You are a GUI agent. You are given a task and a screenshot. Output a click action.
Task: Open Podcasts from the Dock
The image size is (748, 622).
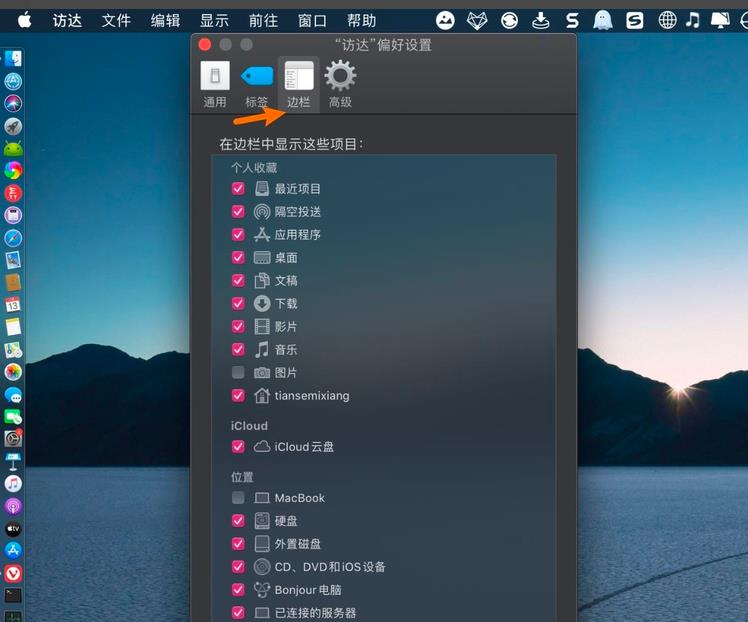coord(13,506)
